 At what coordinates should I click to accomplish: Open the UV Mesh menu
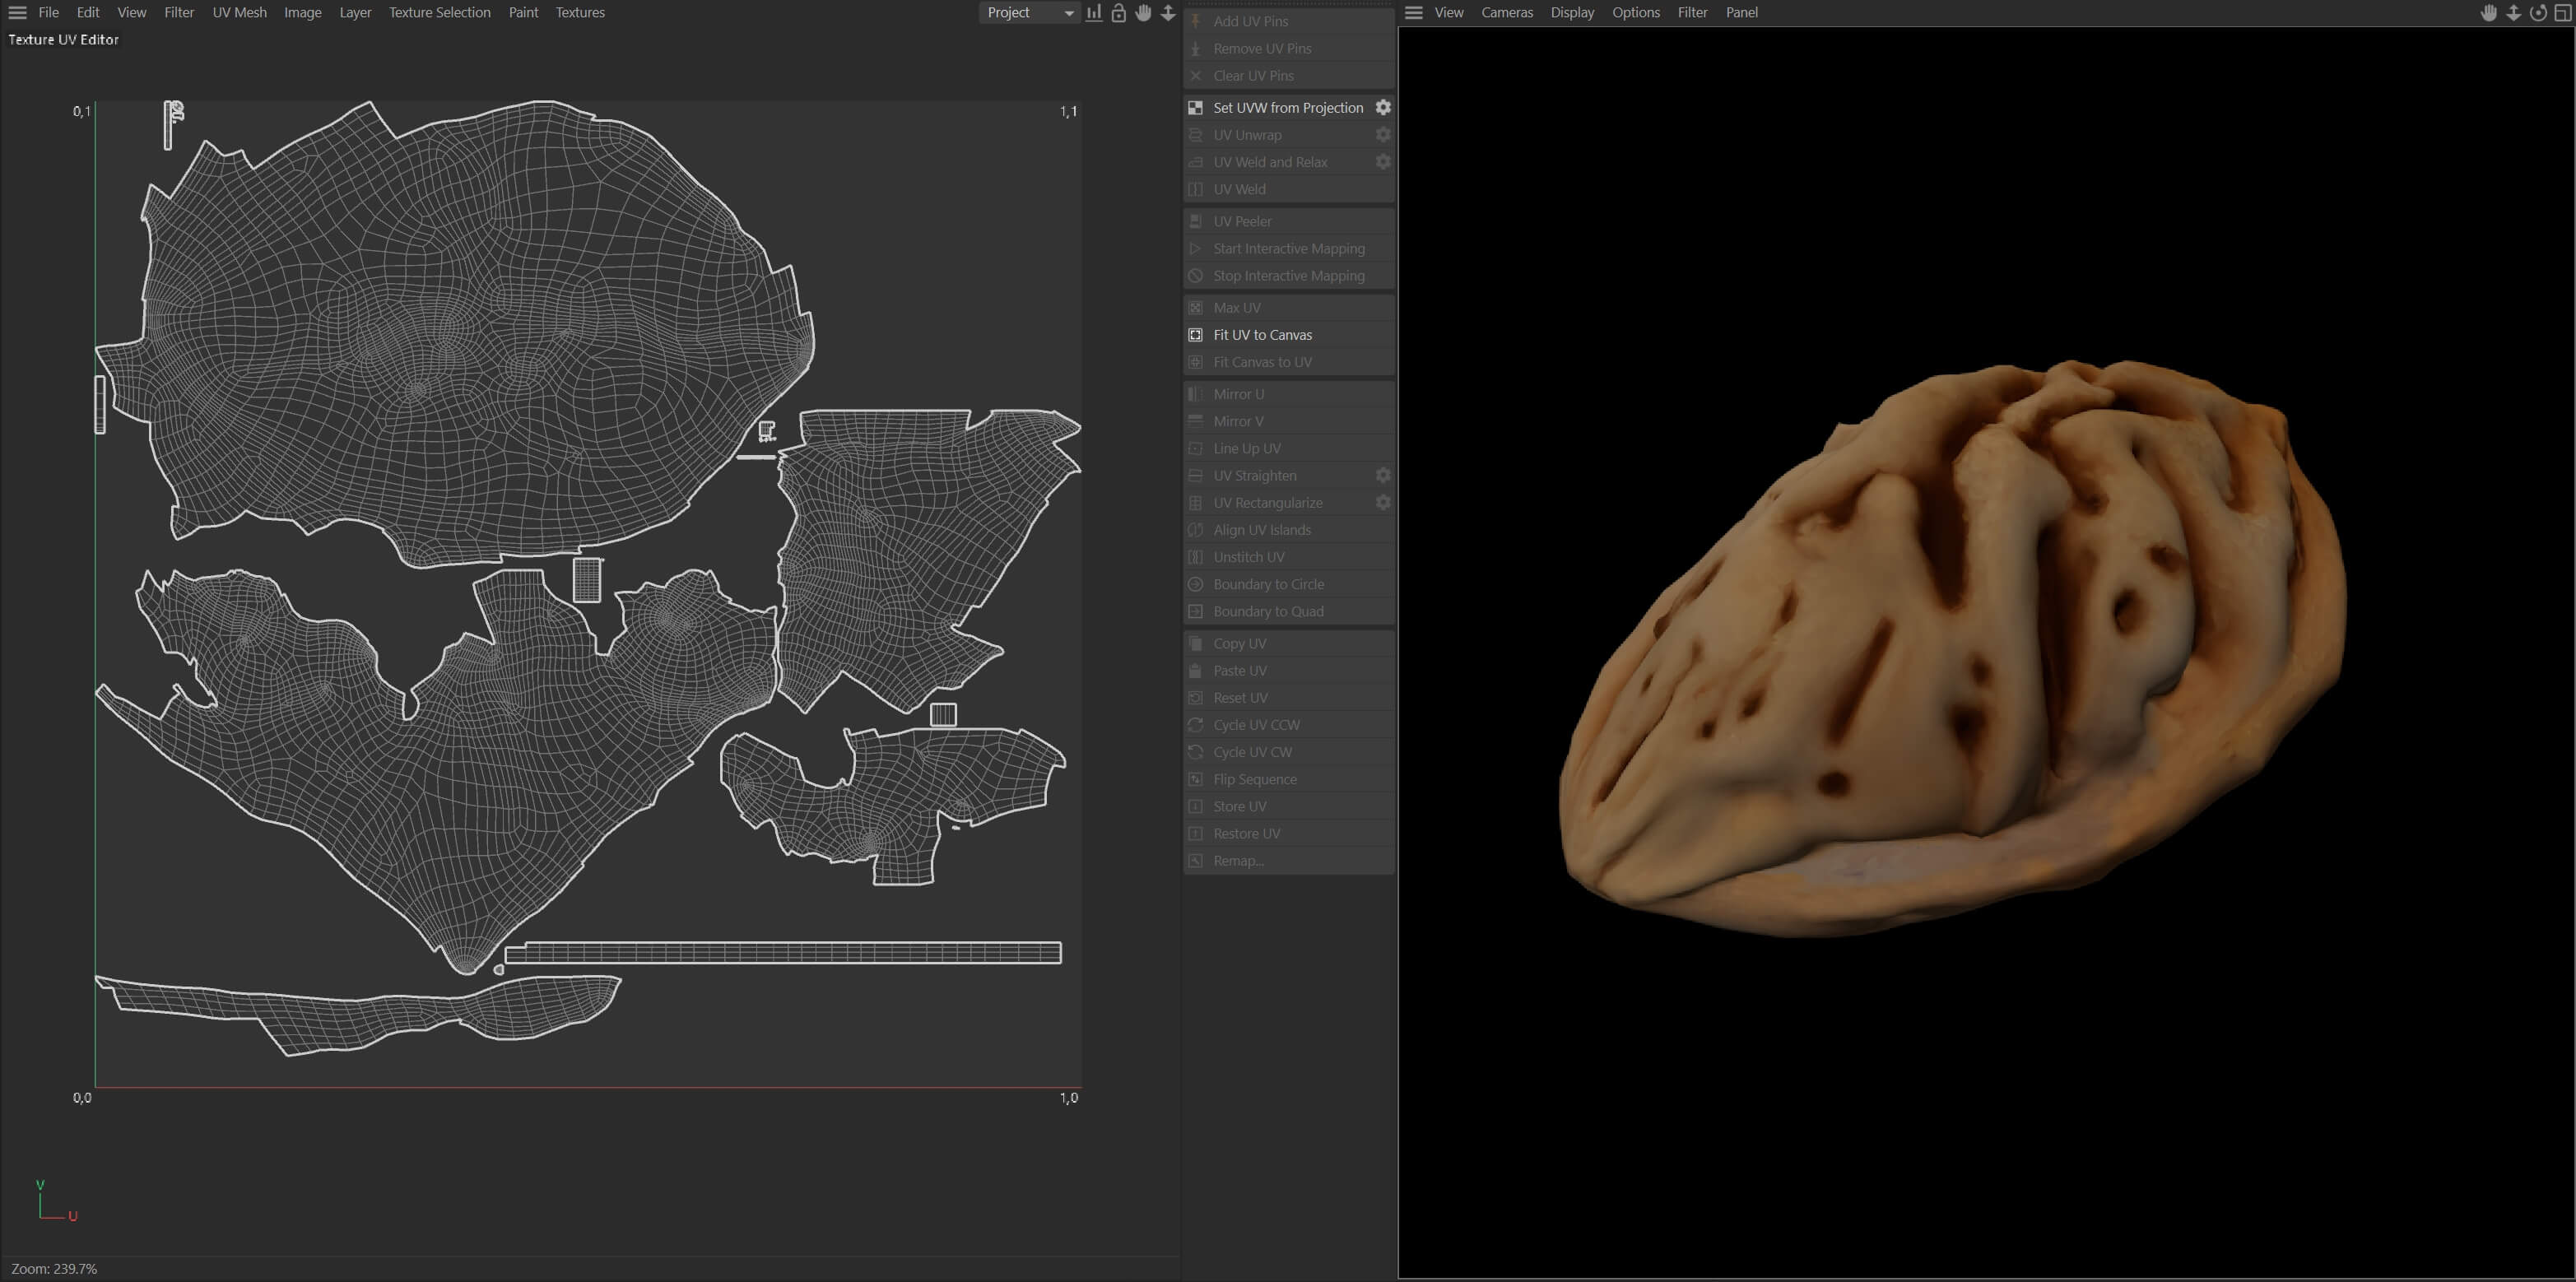coord(239,13)
